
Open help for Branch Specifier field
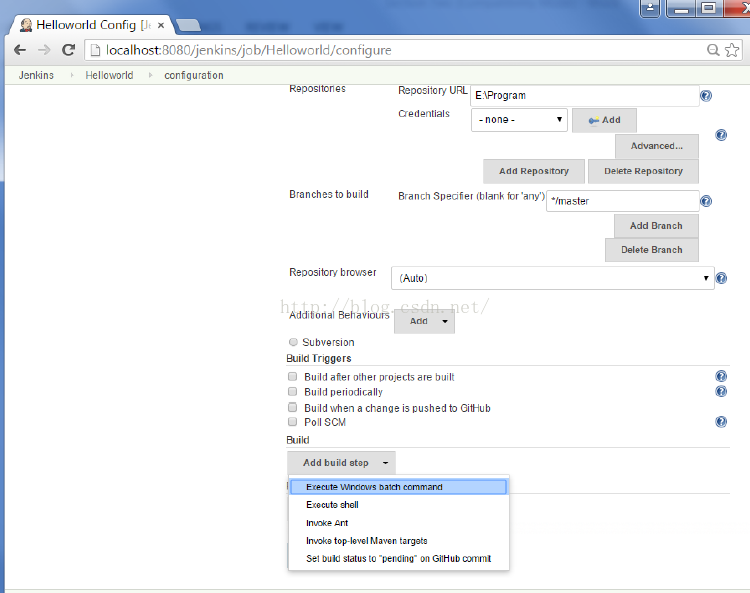(706, 201)
